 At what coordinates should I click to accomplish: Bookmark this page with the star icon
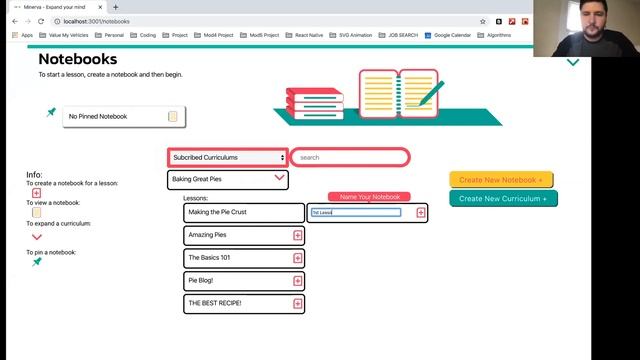click(x=483, y=21)
